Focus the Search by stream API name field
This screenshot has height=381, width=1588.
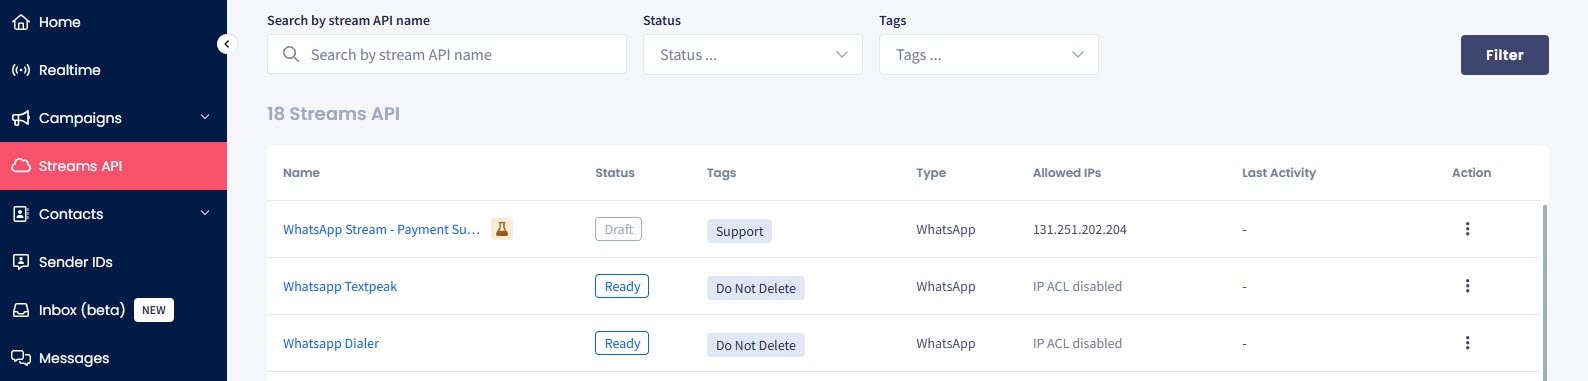tap(447, 54)
